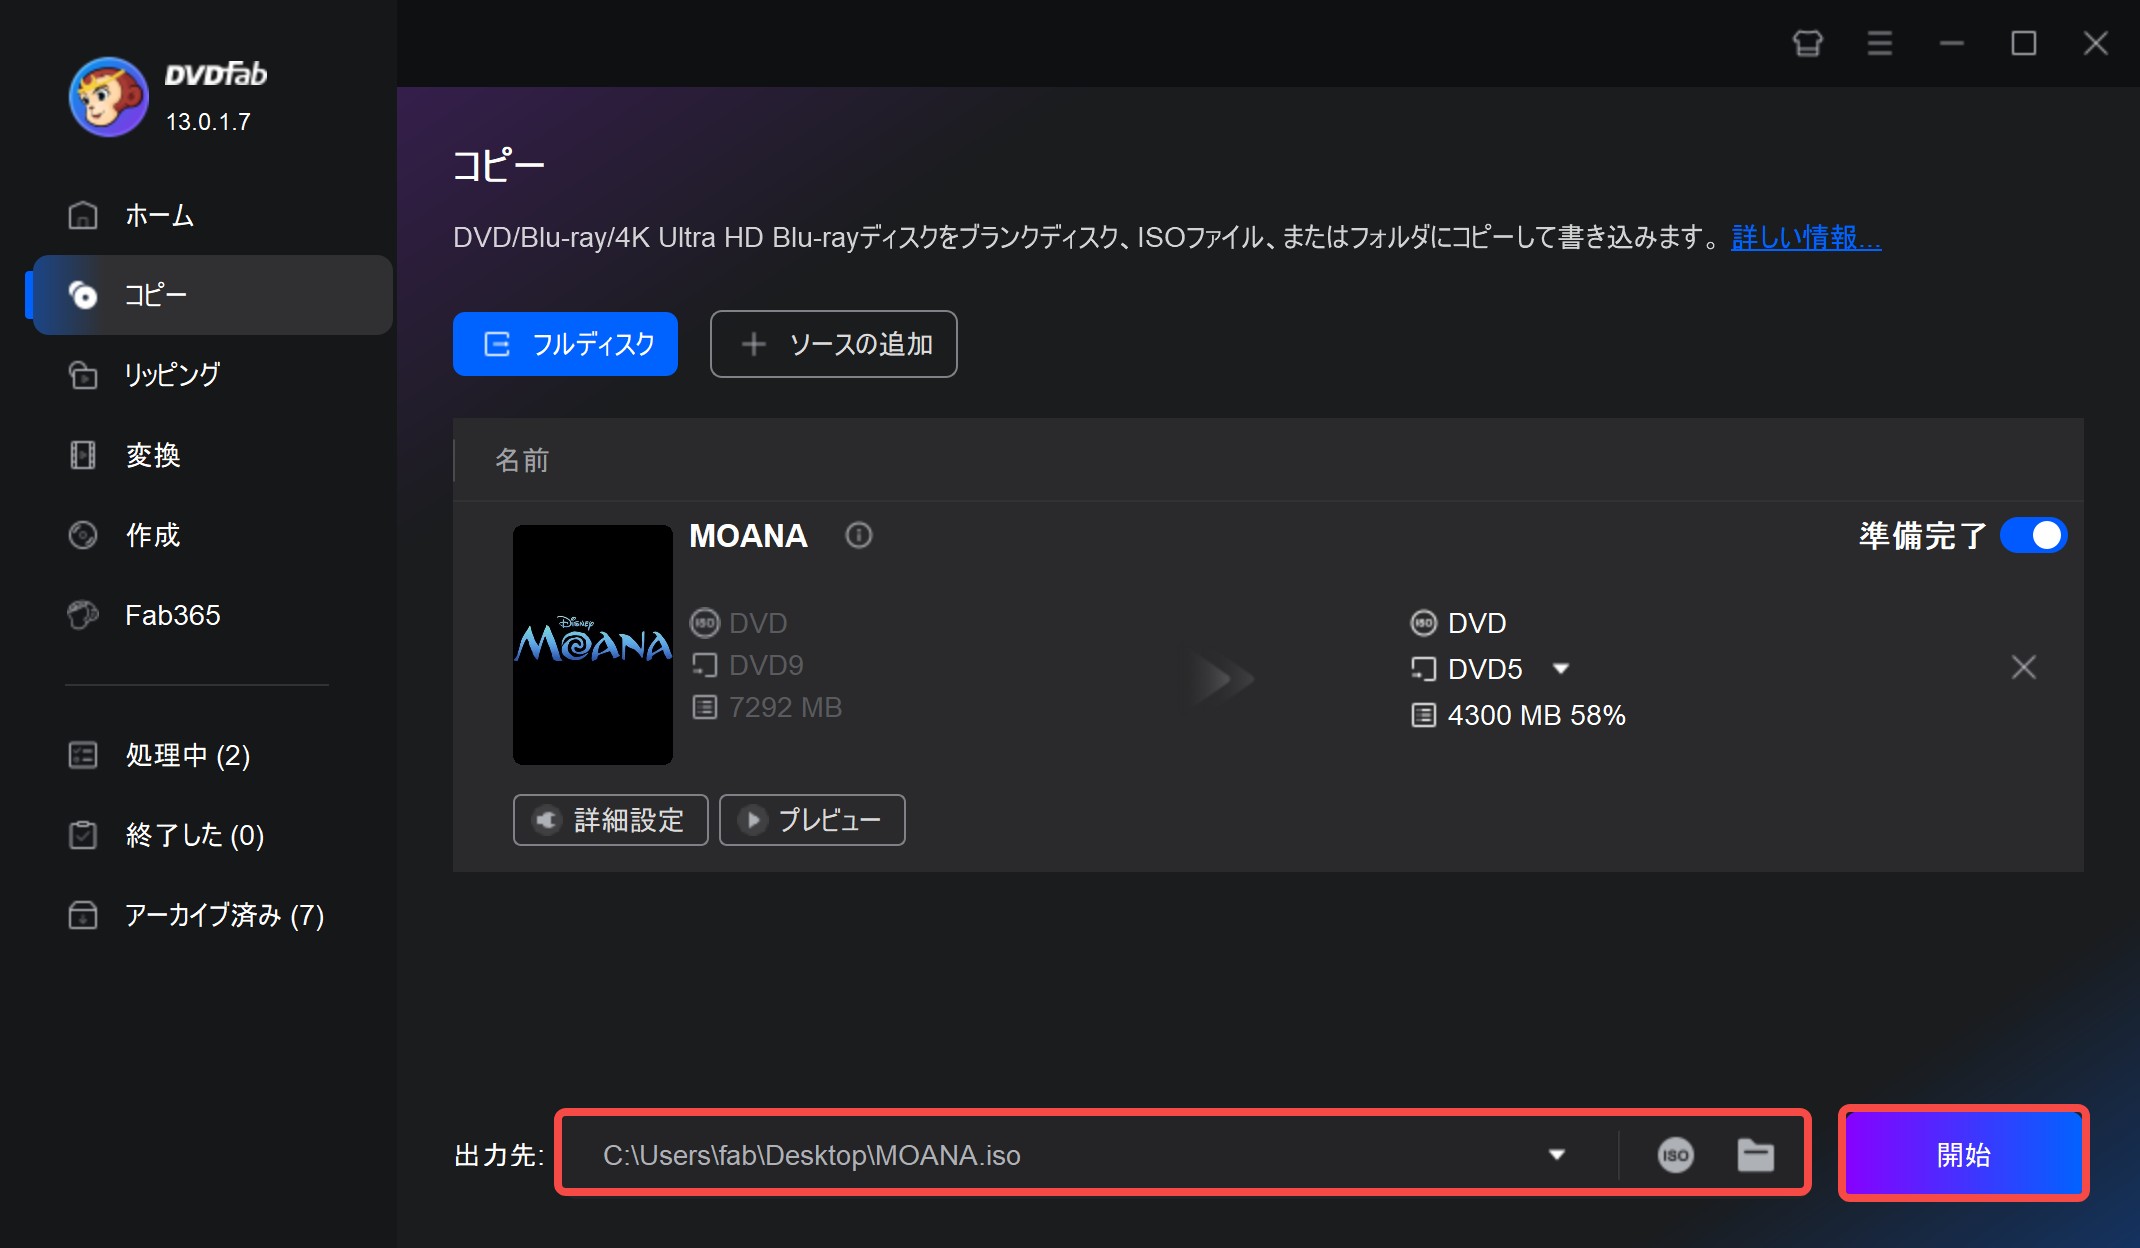Select the コピー sidebar item
The image size is (2140, 1248).
tap(212, 295)
